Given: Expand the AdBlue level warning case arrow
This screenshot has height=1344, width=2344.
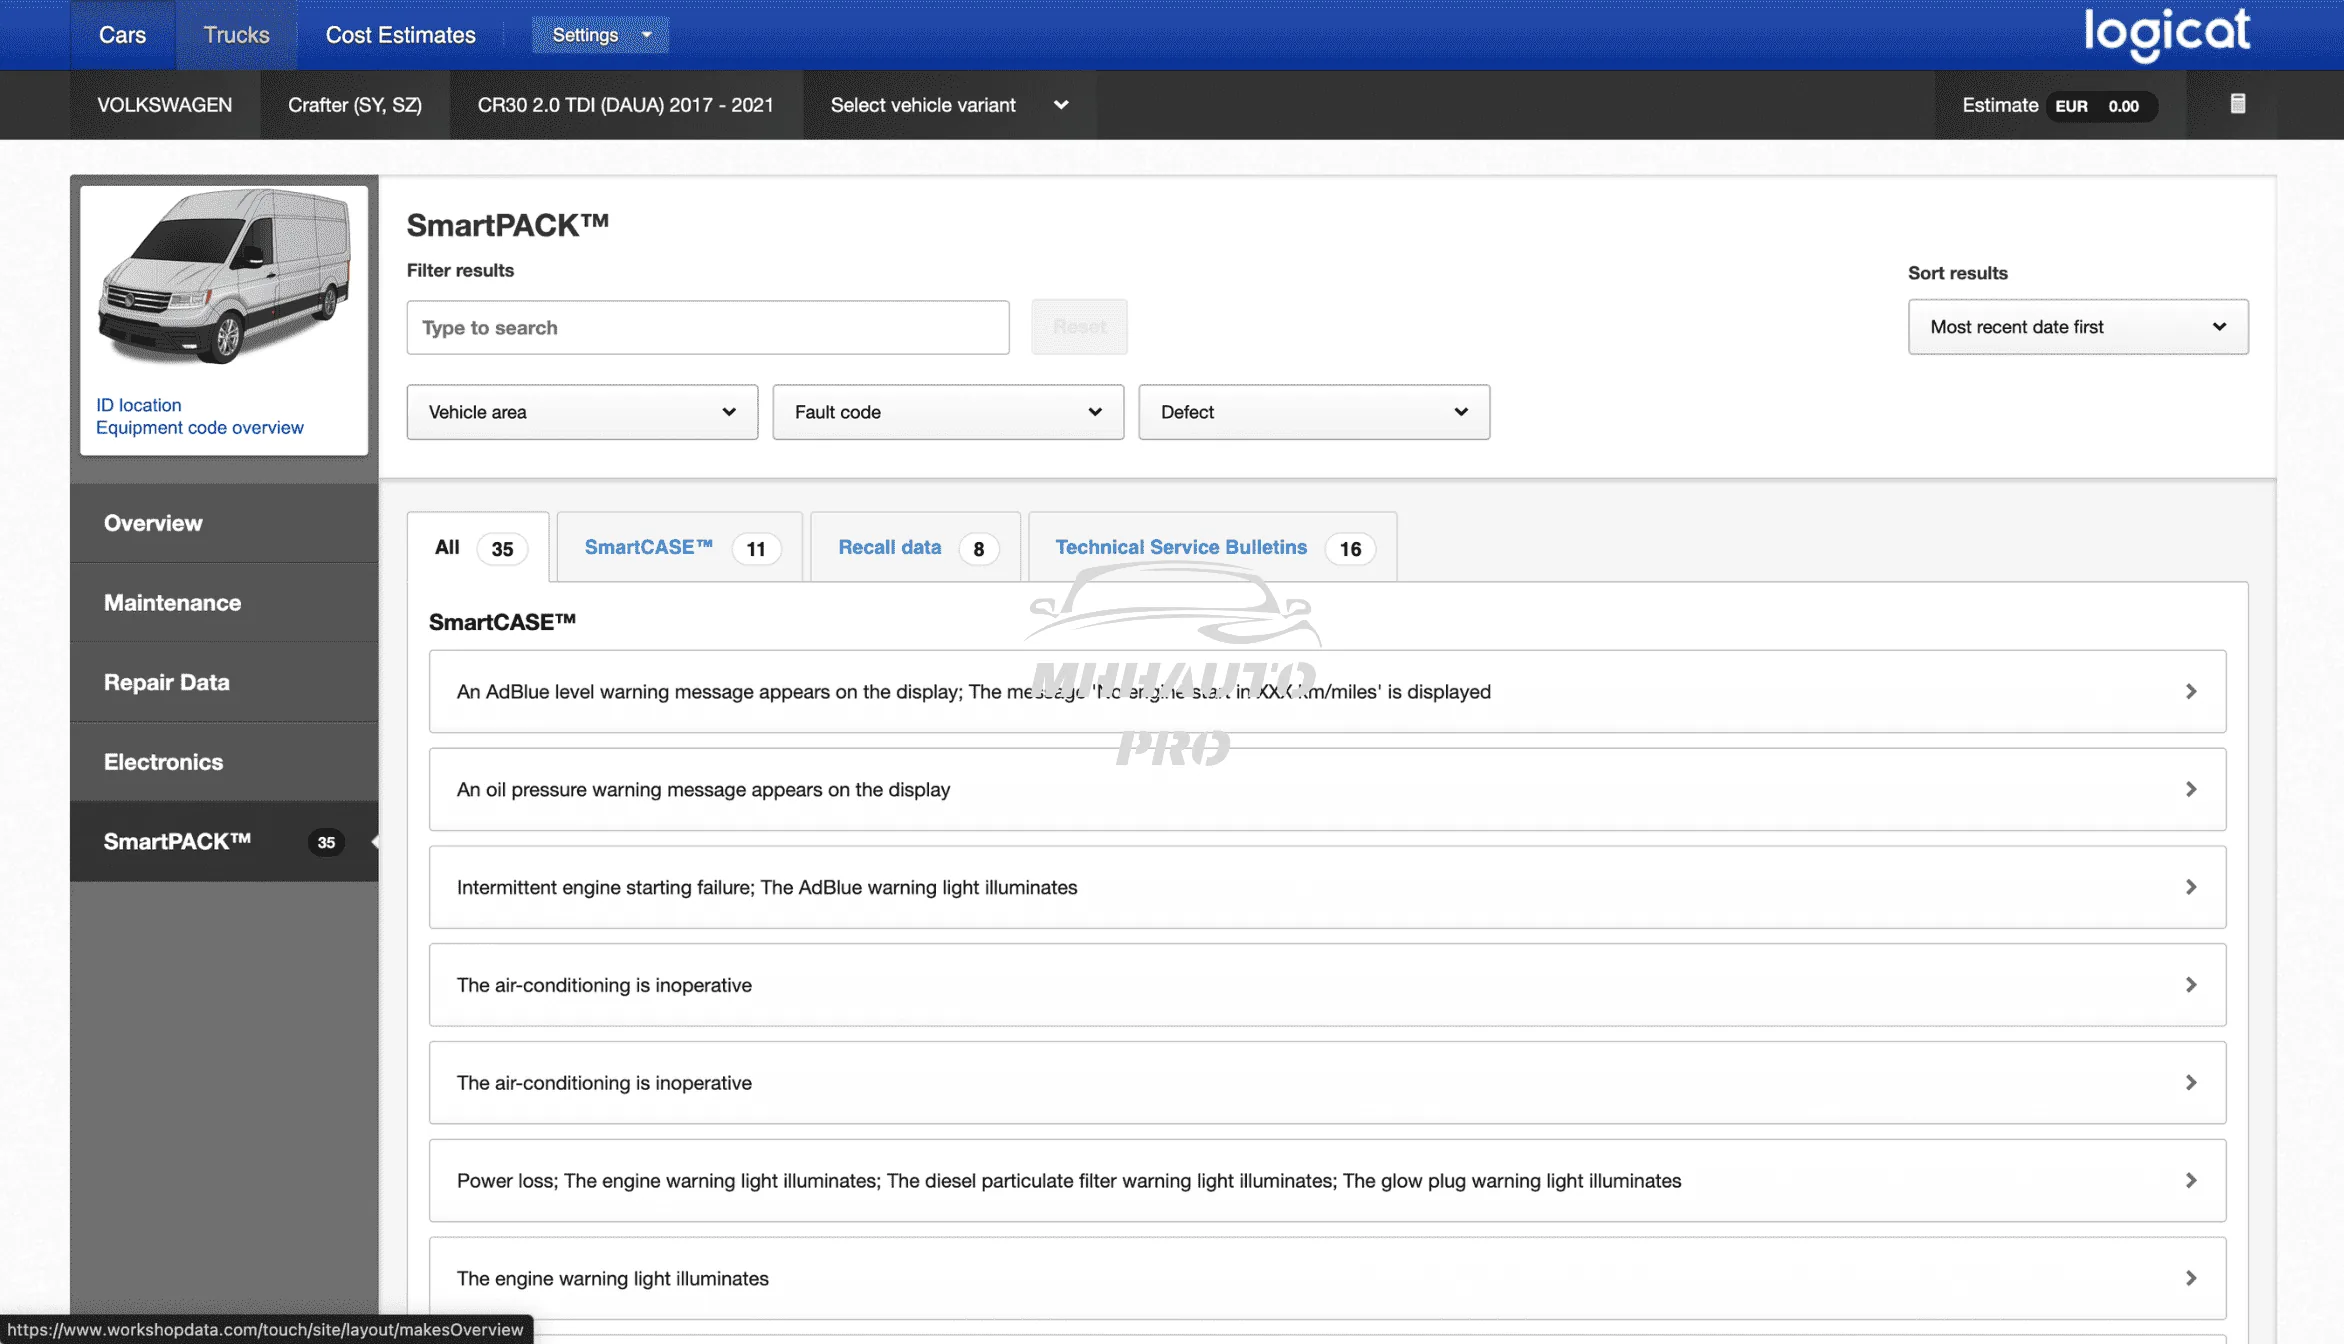Looking at the screenshot, I should [x=2190, y=692].
